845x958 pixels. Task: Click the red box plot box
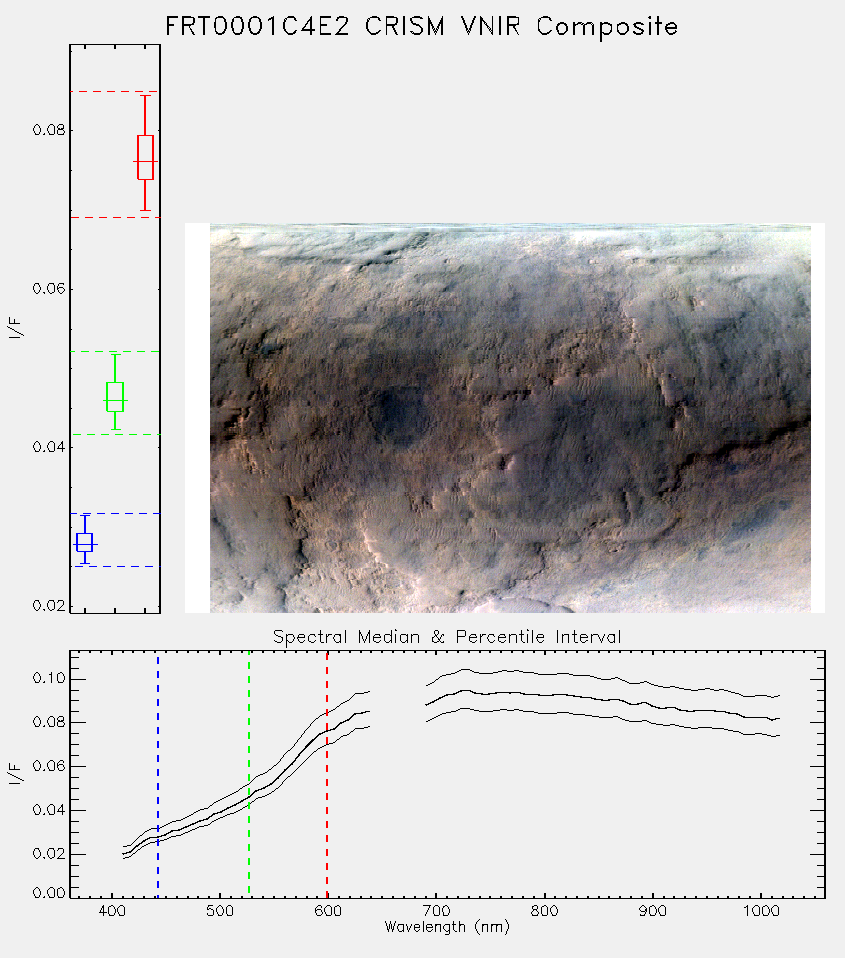[145, 158]
